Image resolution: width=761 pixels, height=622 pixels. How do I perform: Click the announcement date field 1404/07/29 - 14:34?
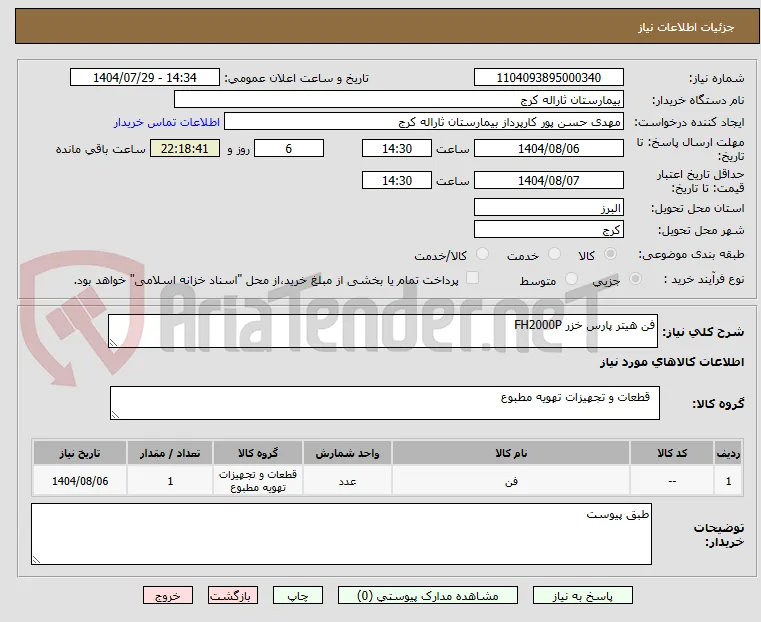coord(145,78)
